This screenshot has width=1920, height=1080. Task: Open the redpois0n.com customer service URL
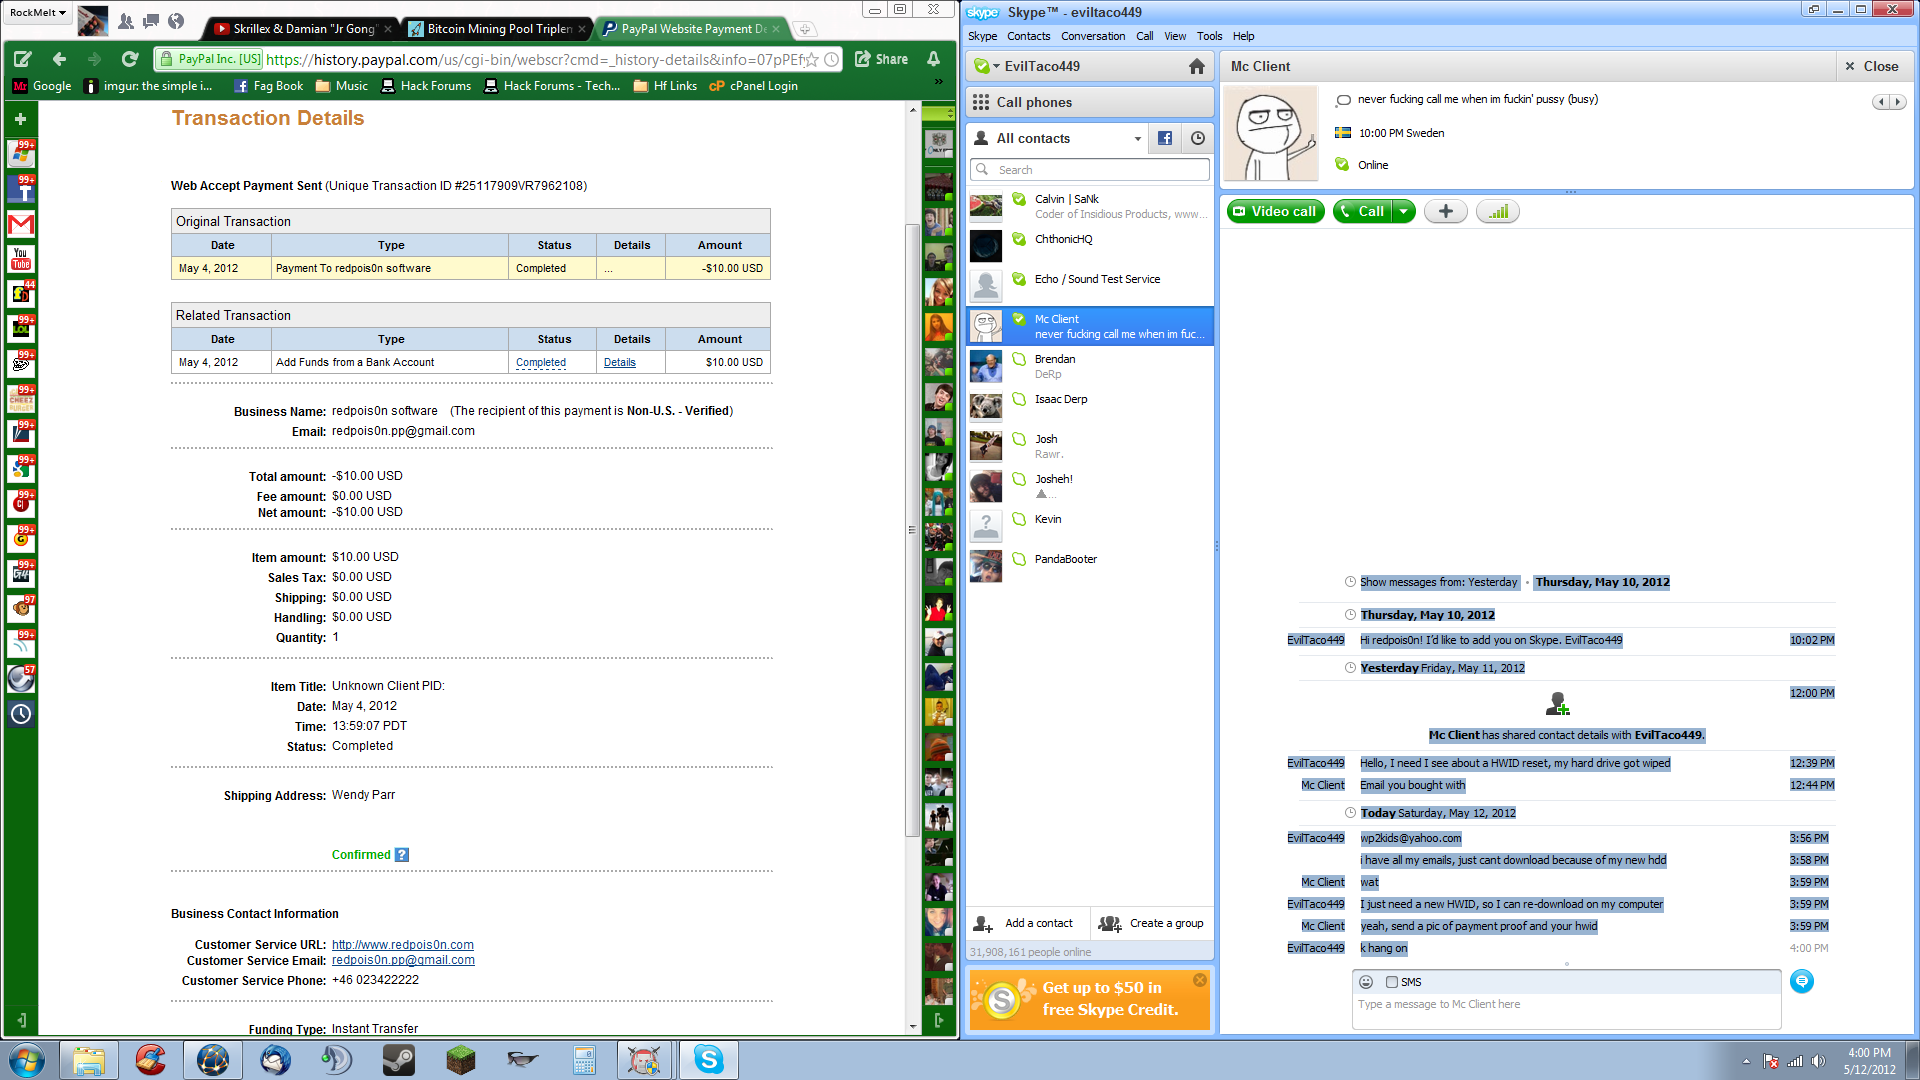coord(403,945)
